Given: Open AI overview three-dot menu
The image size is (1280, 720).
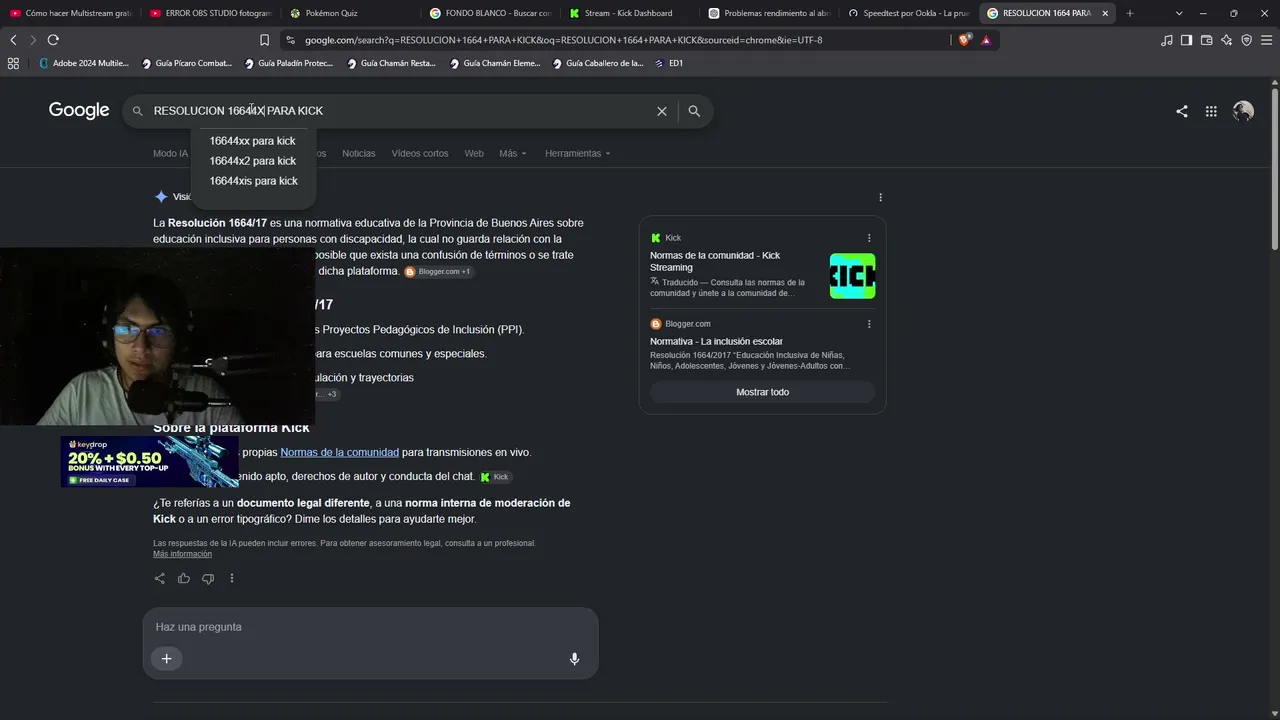Looking at the screenshot, I should (880, 197).
